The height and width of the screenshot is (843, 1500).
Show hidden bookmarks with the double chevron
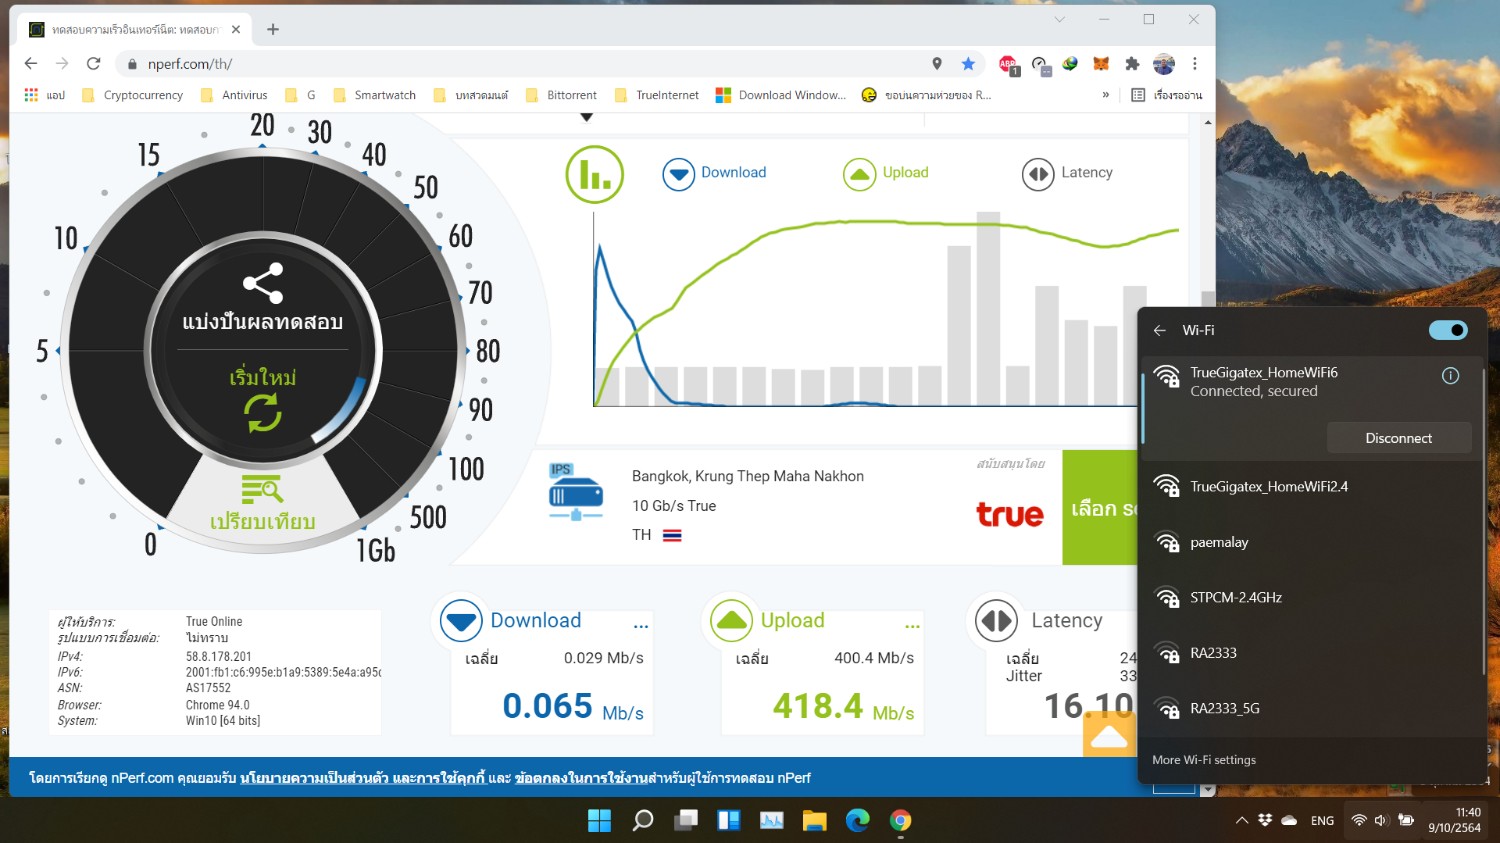(x=1105, y=95)
